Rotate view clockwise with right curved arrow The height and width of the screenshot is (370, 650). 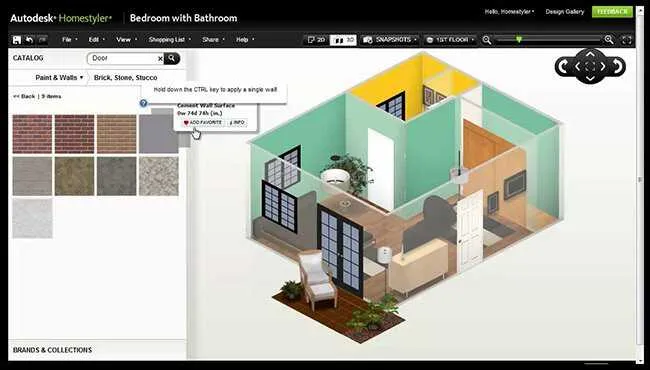[617, 66]
